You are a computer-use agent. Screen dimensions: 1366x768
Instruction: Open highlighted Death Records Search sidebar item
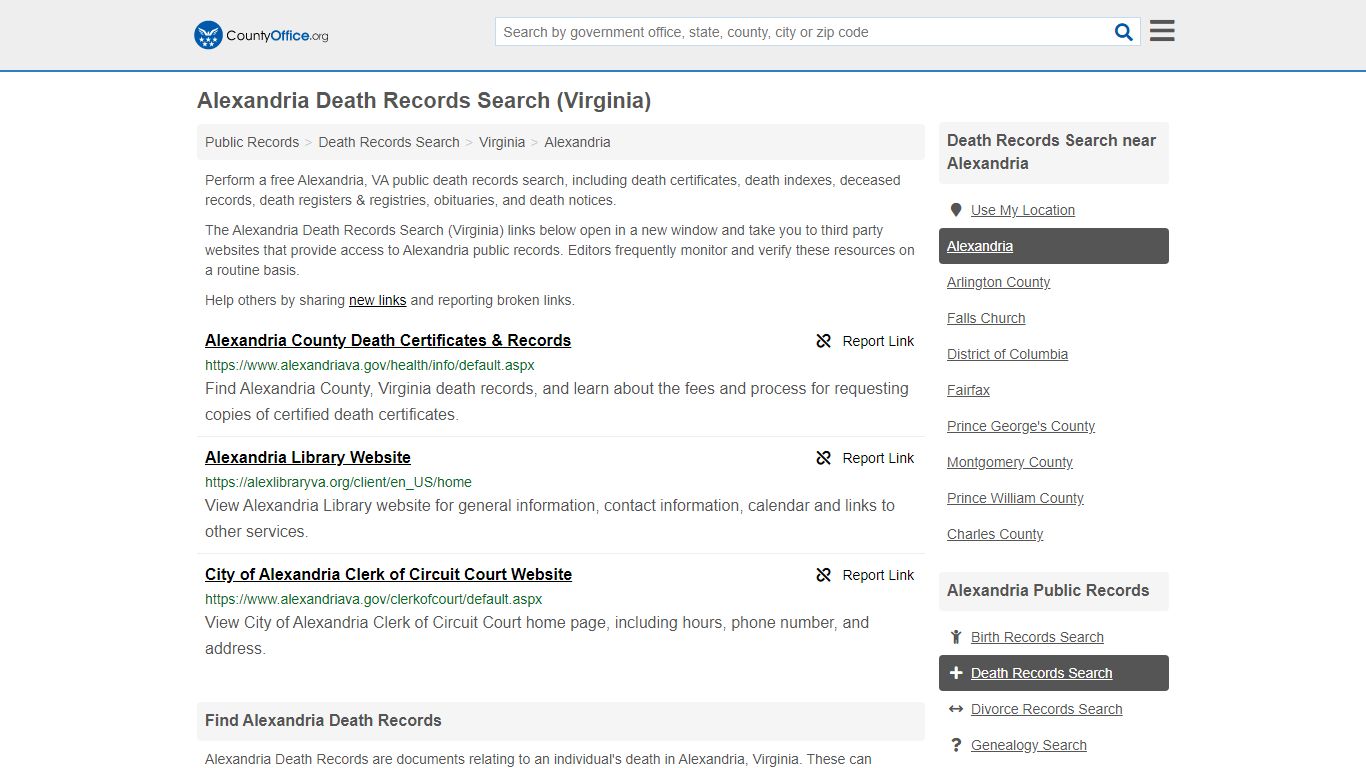click(x=1054, y=673)
